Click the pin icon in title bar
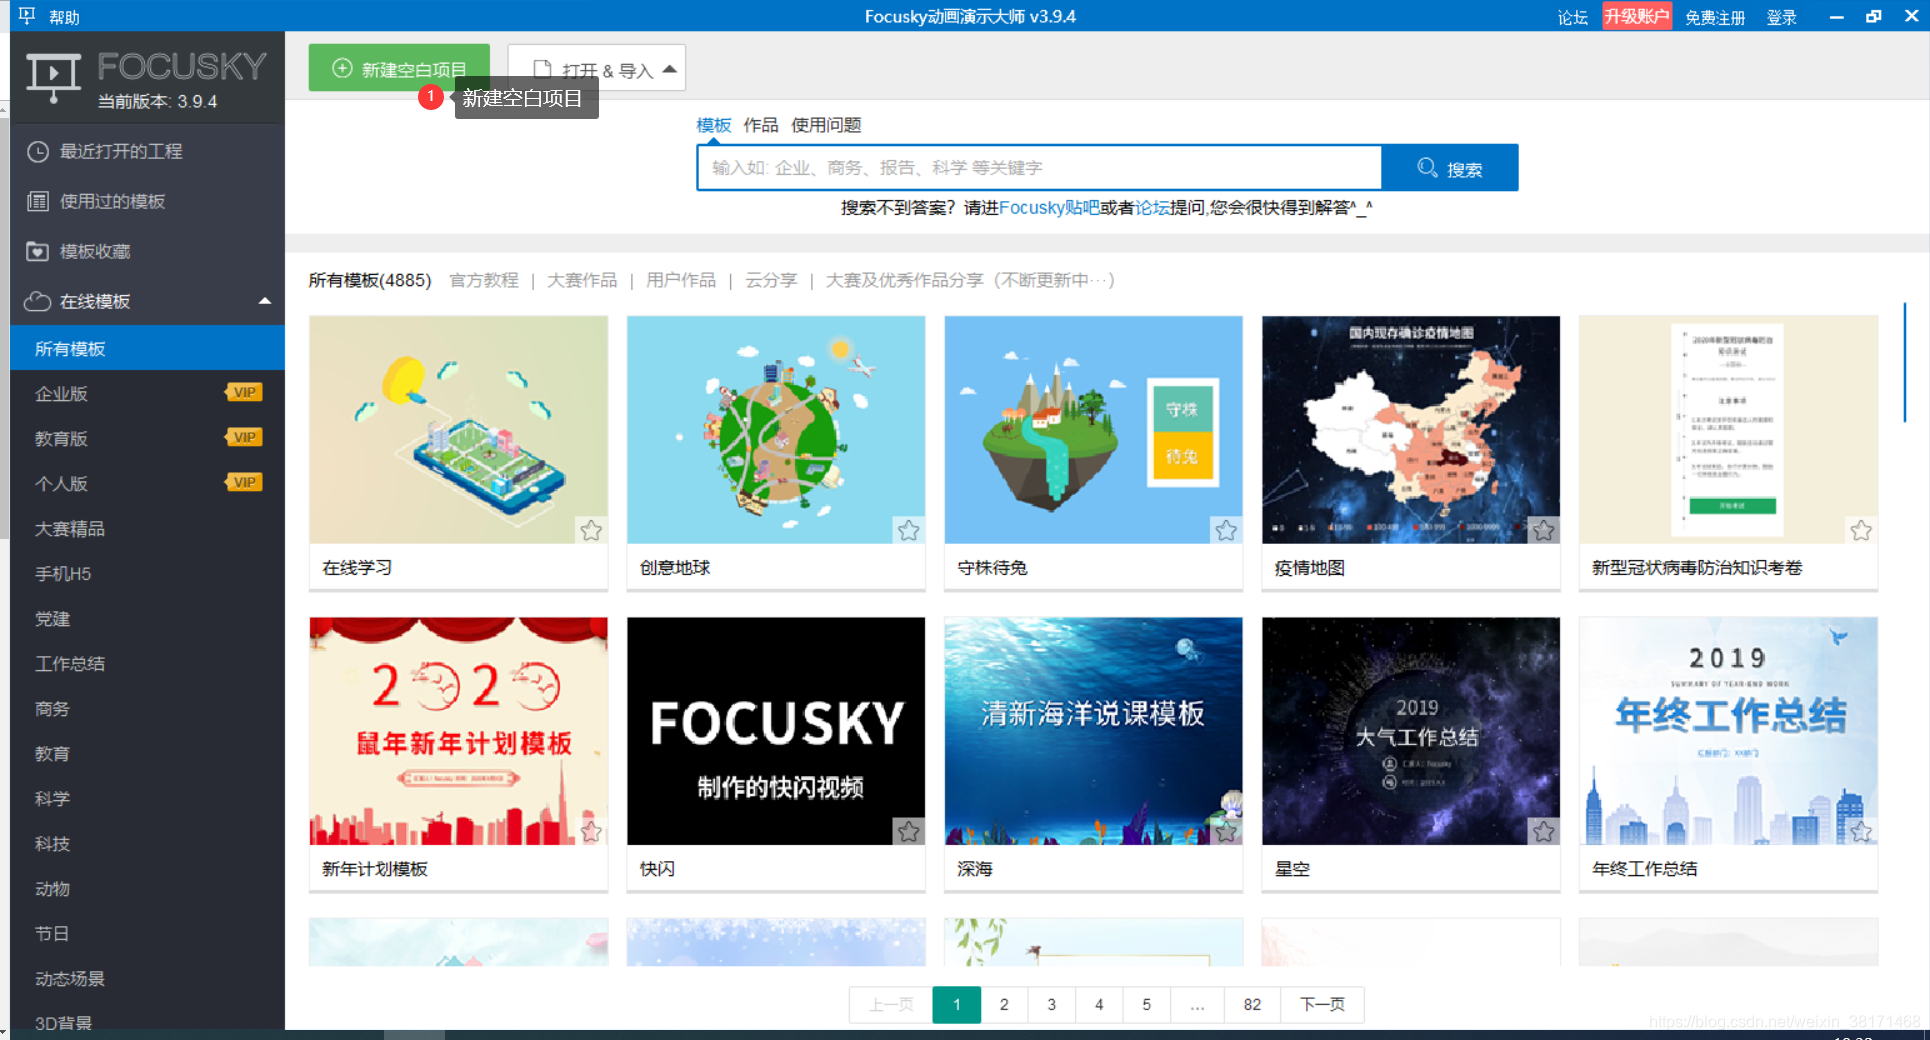 point(26,16)
